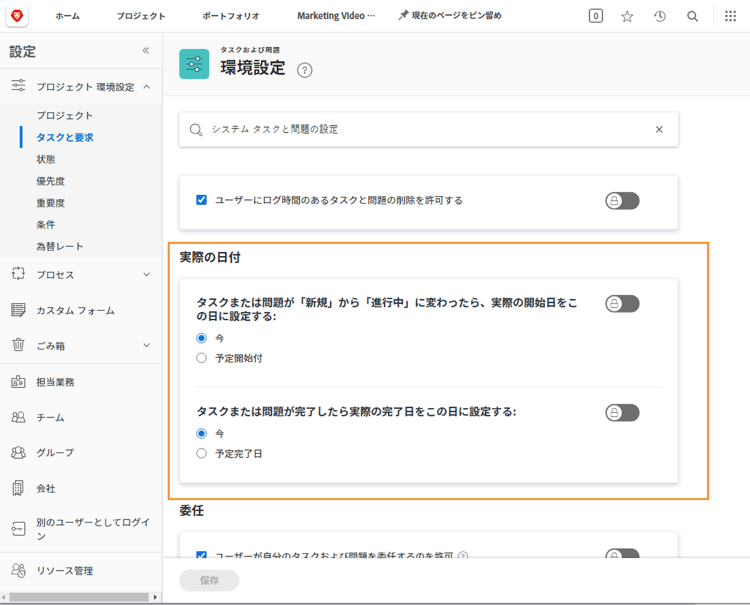Click the 保存 button

coord(209,580)
